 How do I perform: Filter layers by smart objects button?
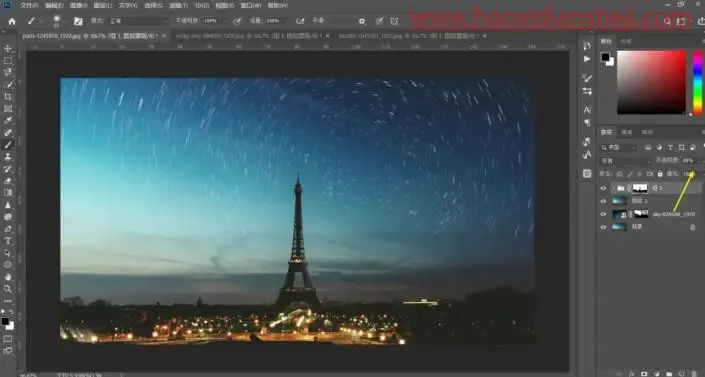(693, 148)
